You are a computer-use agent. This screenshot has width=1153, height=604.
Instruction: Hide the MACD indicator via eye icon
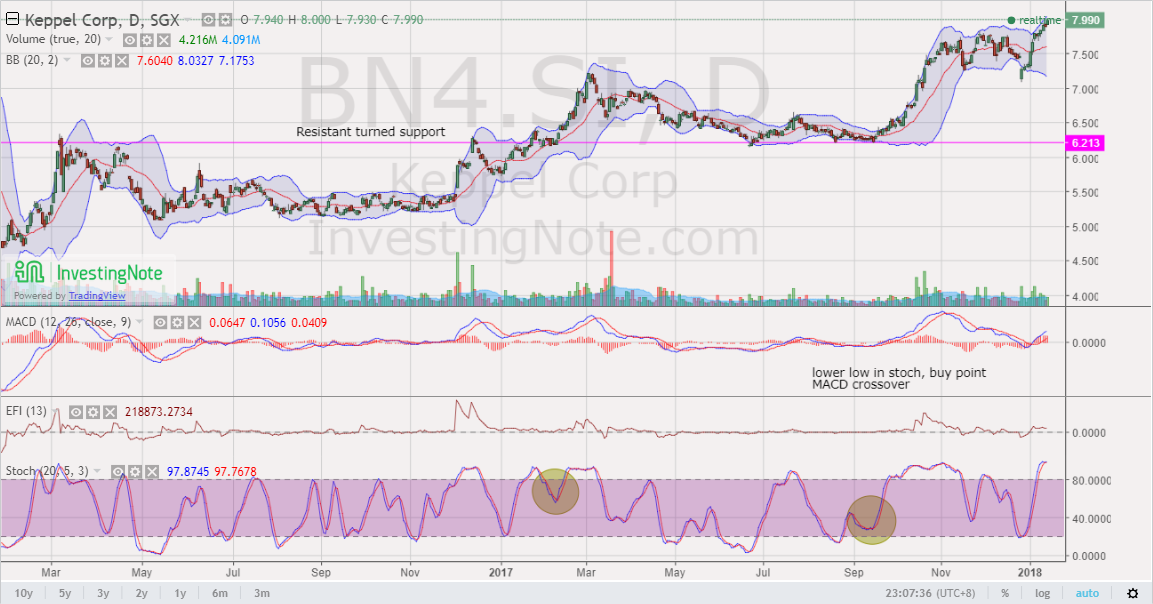(160, 323)
